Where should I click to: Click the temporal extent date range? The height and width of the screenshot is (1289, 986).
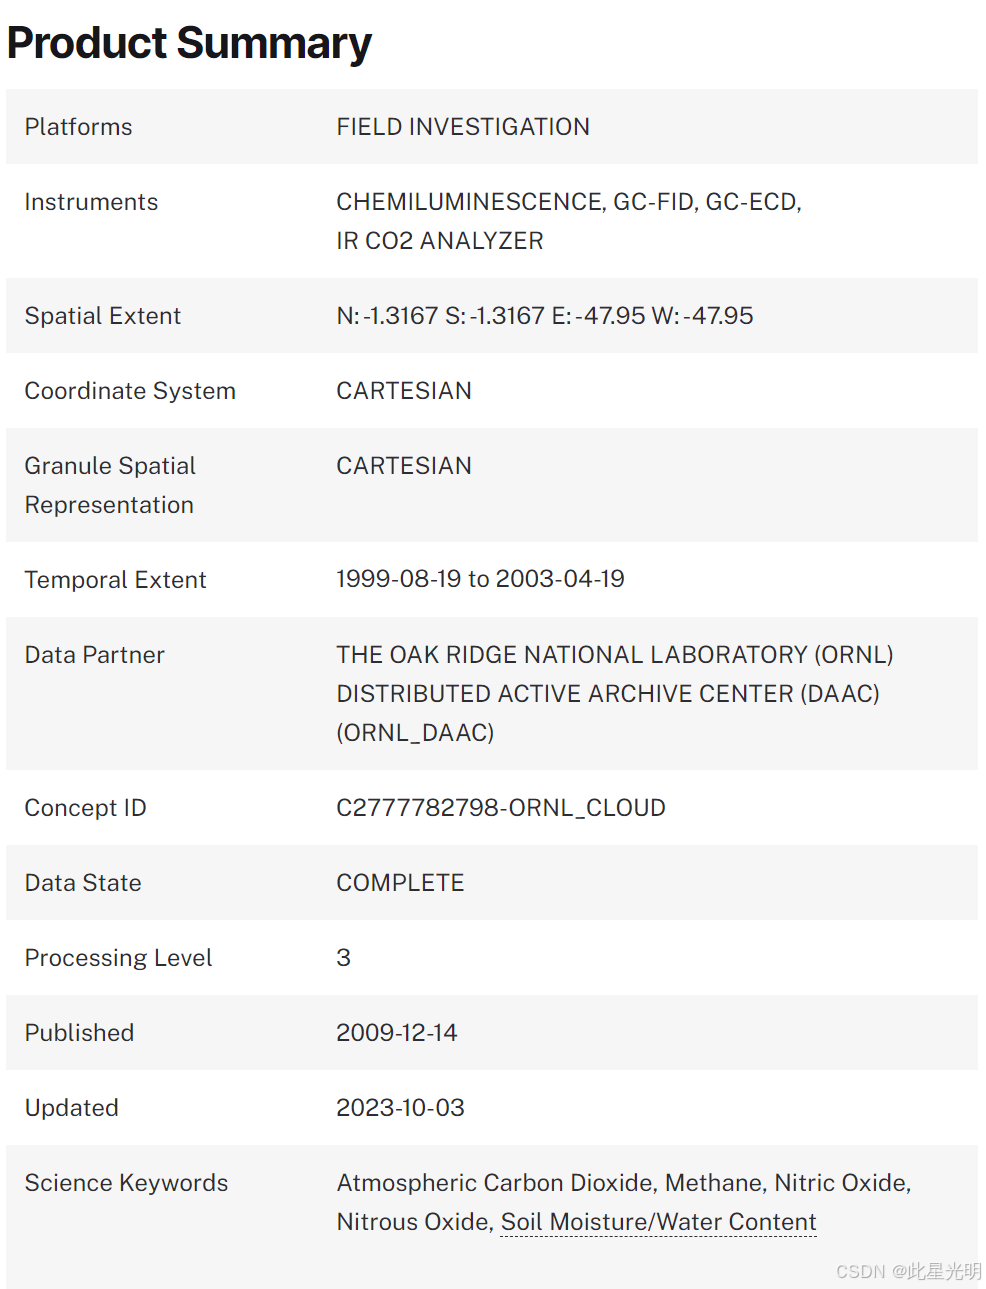[480, 579]
